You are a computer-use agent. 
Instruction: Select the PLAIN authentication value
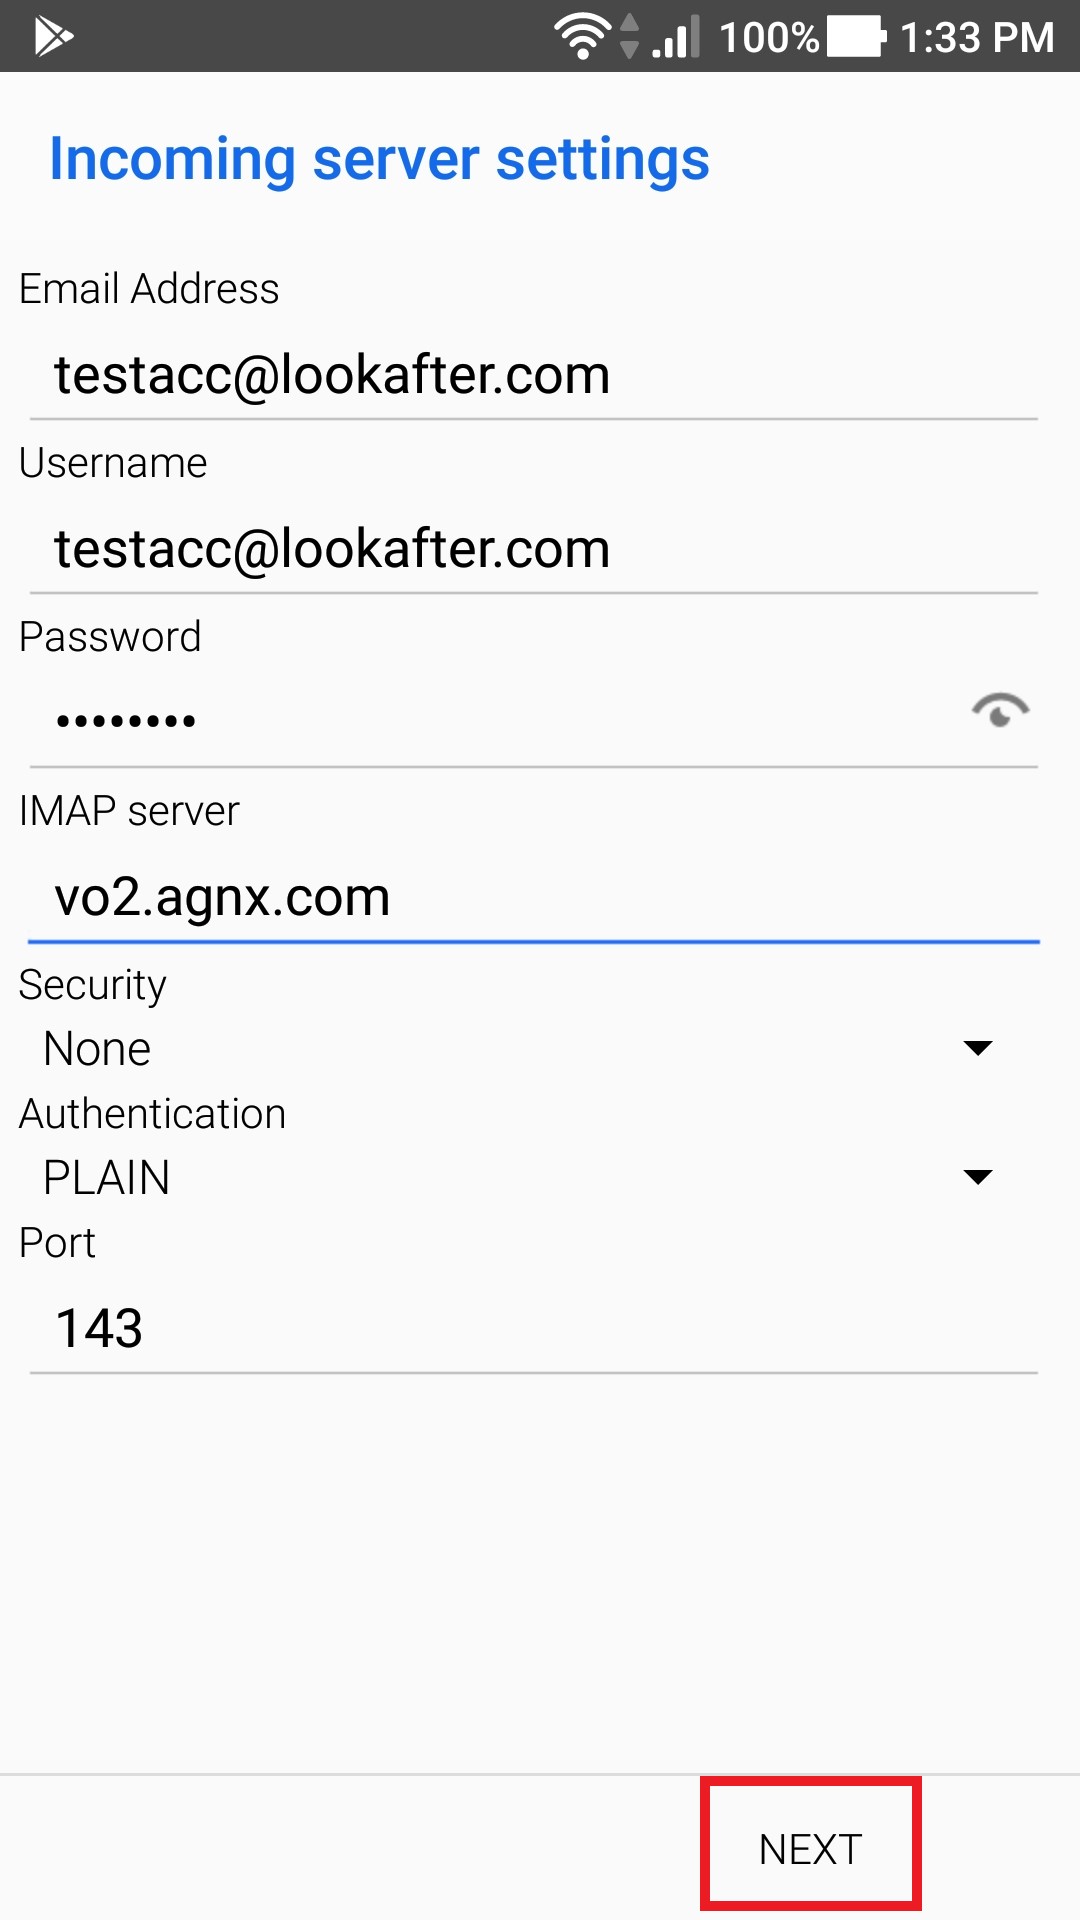[x=107, y=1178]
